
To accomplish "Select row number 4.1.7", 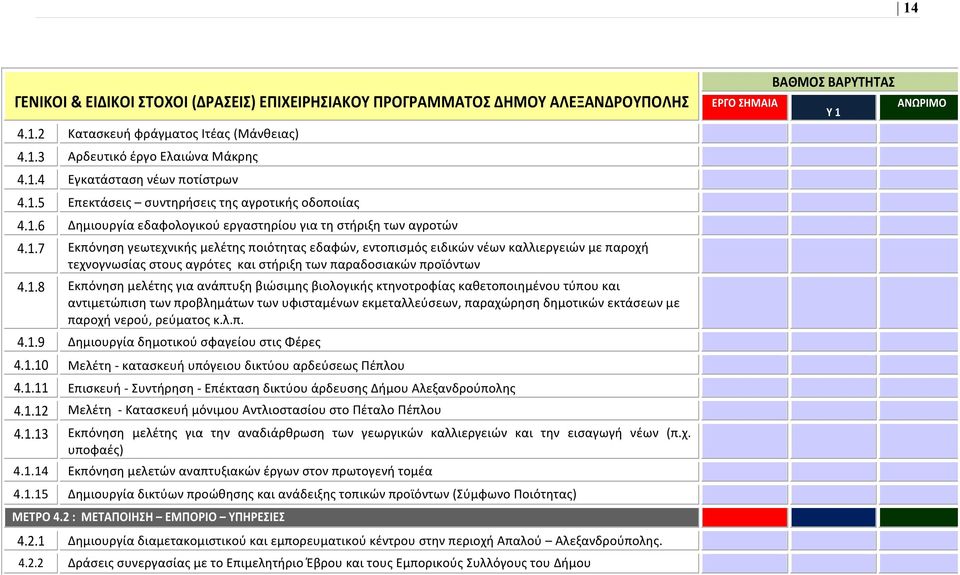I will point(31,249).
